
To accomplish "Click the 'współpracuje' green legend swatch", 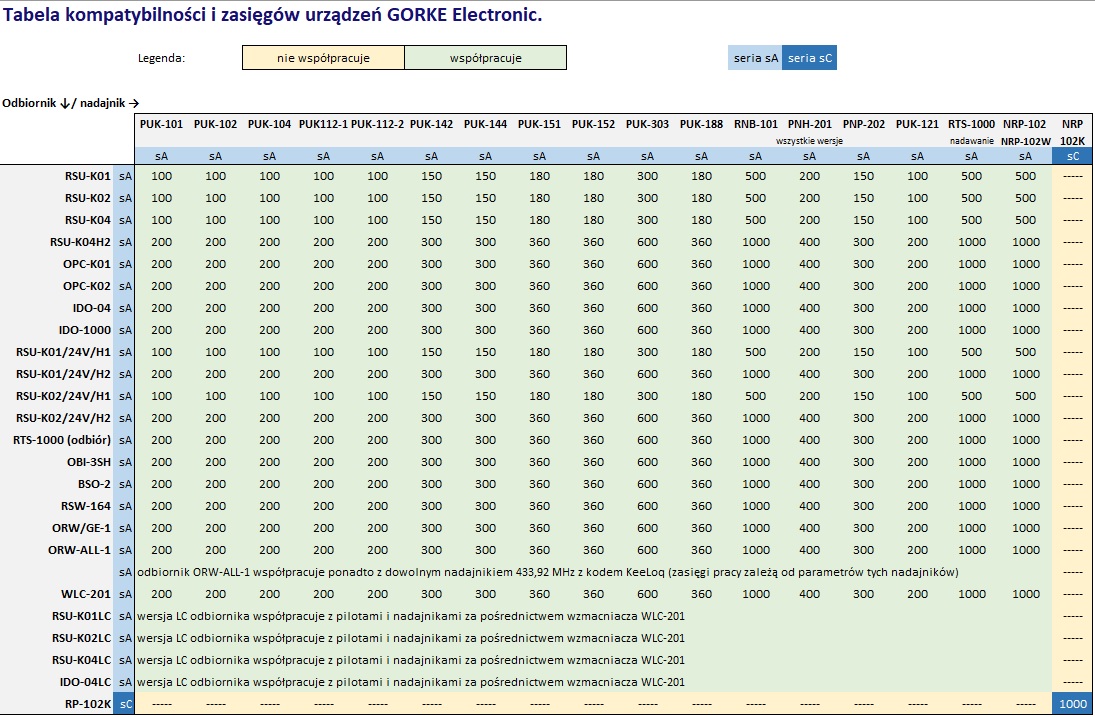I will (x=485, y=58).
